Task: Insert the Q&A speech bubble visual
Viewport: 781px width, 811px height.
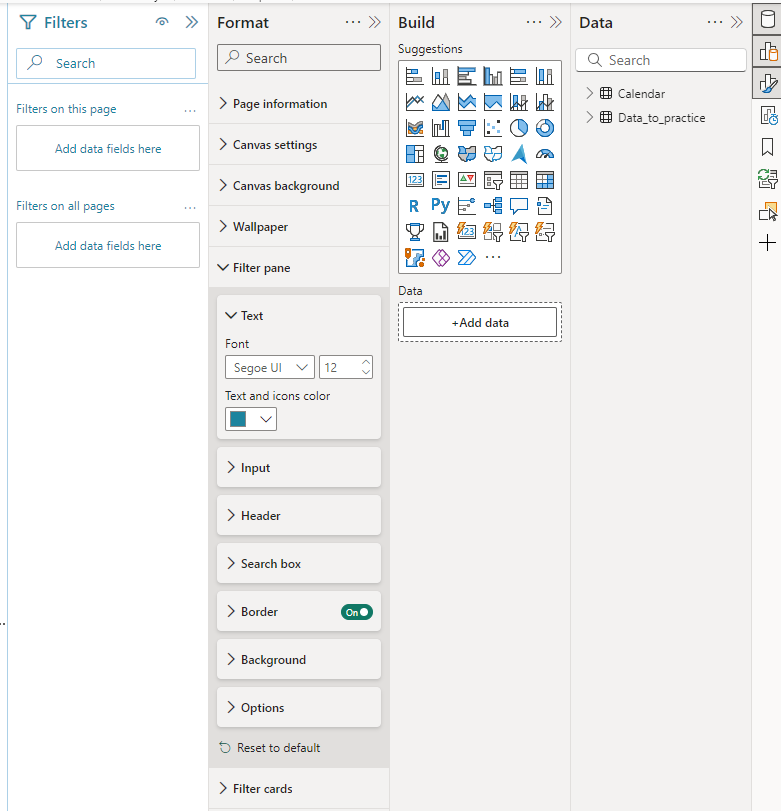Action: click(519, 206)
